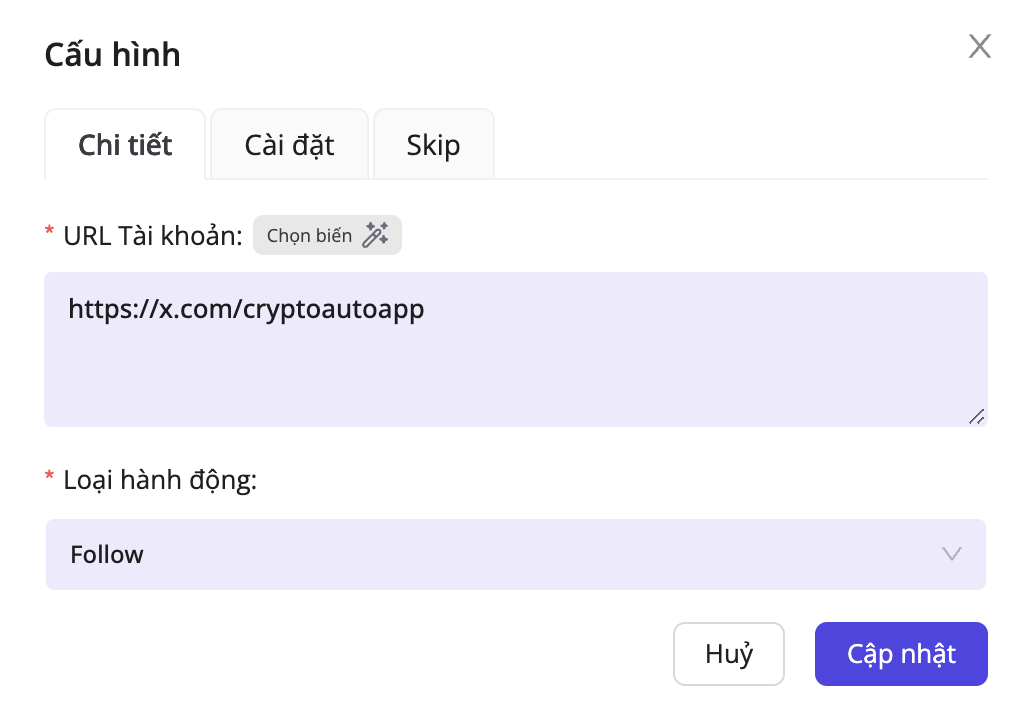The height and width of the screenshot is (716, 1026).
Task: Focus the URL Tài khoản text area
Action: coord(515,350)
